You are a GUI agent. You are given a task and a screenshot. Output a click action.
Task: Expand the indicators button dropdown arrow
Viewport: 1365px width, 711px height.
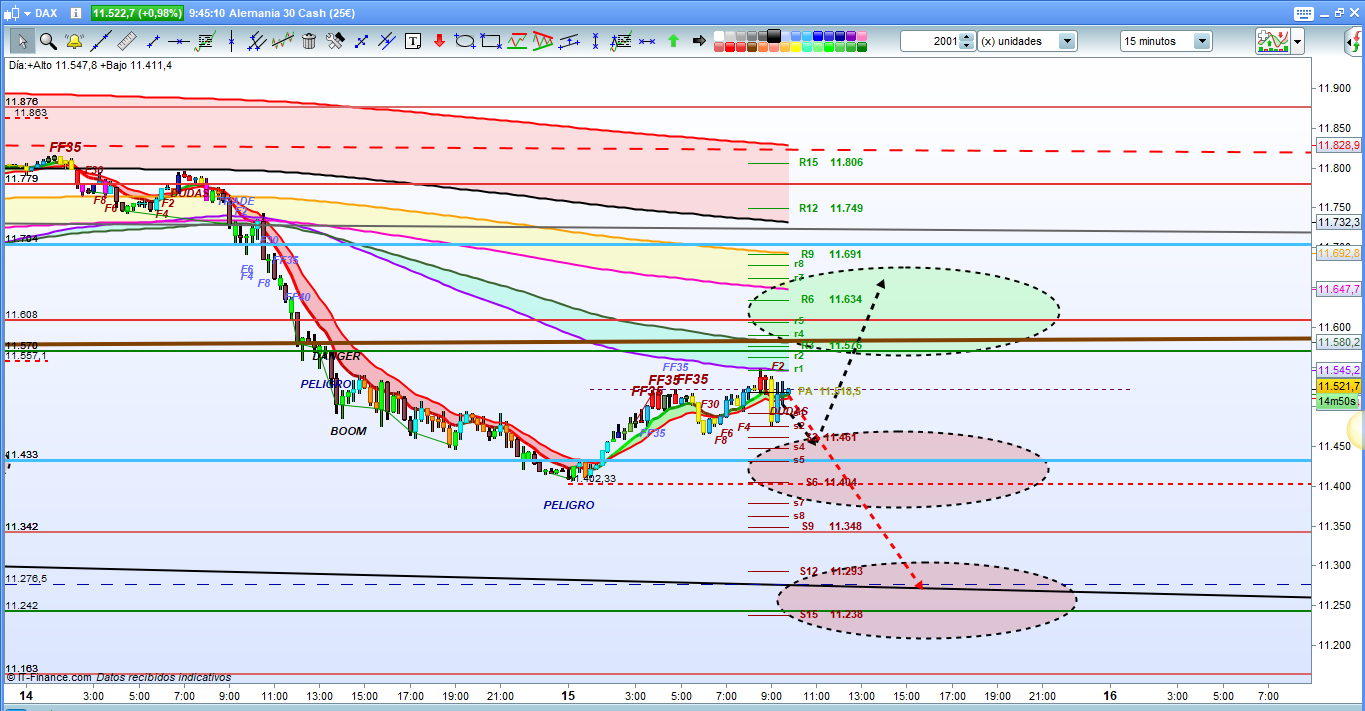(1298, 41)
